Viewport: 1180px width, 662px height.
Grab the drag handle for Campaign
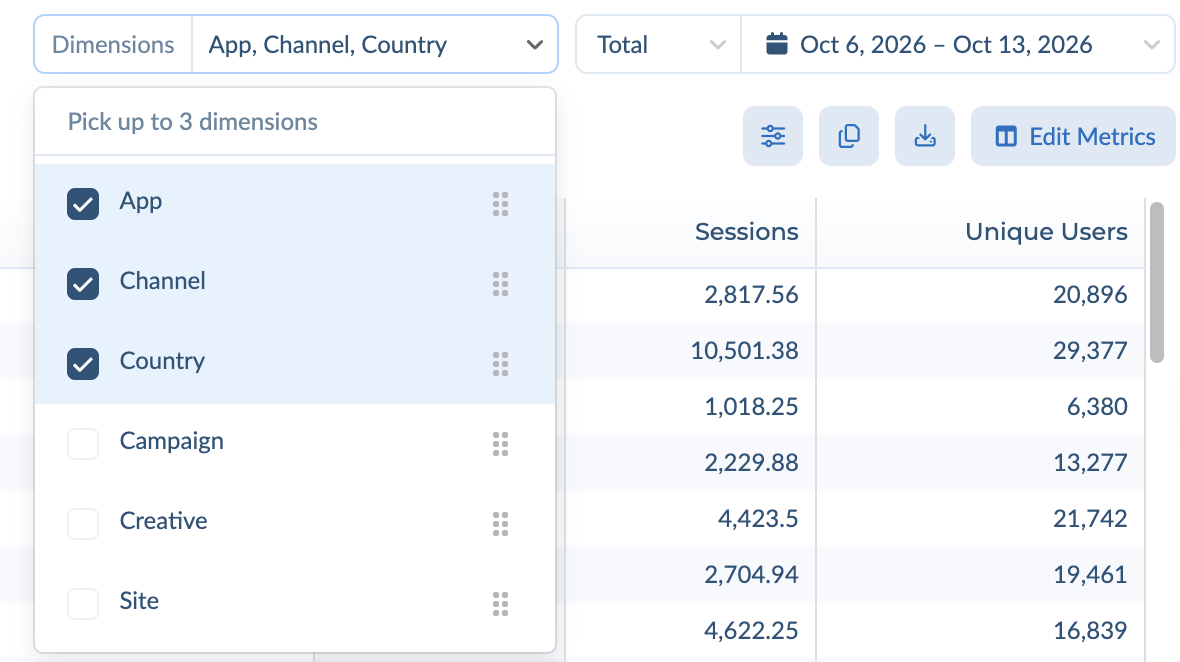[x=500, y=444]
